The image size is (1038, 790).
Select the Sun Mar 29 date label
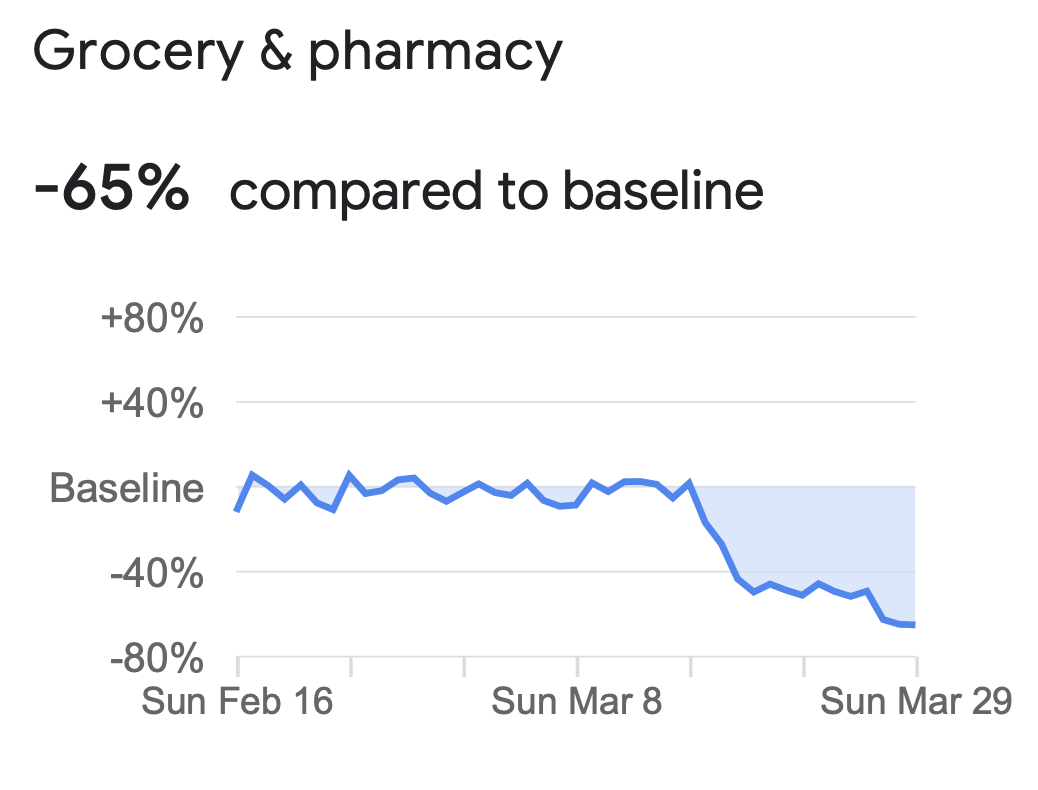[916, 701]
